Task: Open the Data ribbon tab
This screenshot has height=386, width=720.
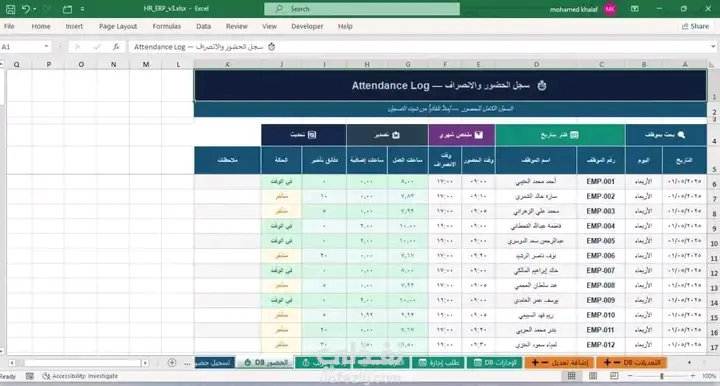Action: pos(203,26)
